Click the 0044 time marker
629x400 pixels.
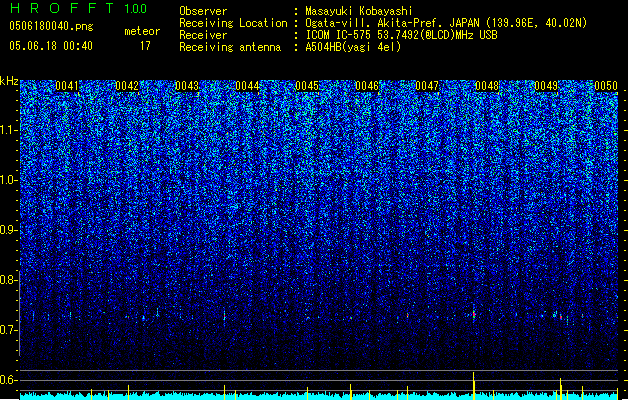coord(247,86)
